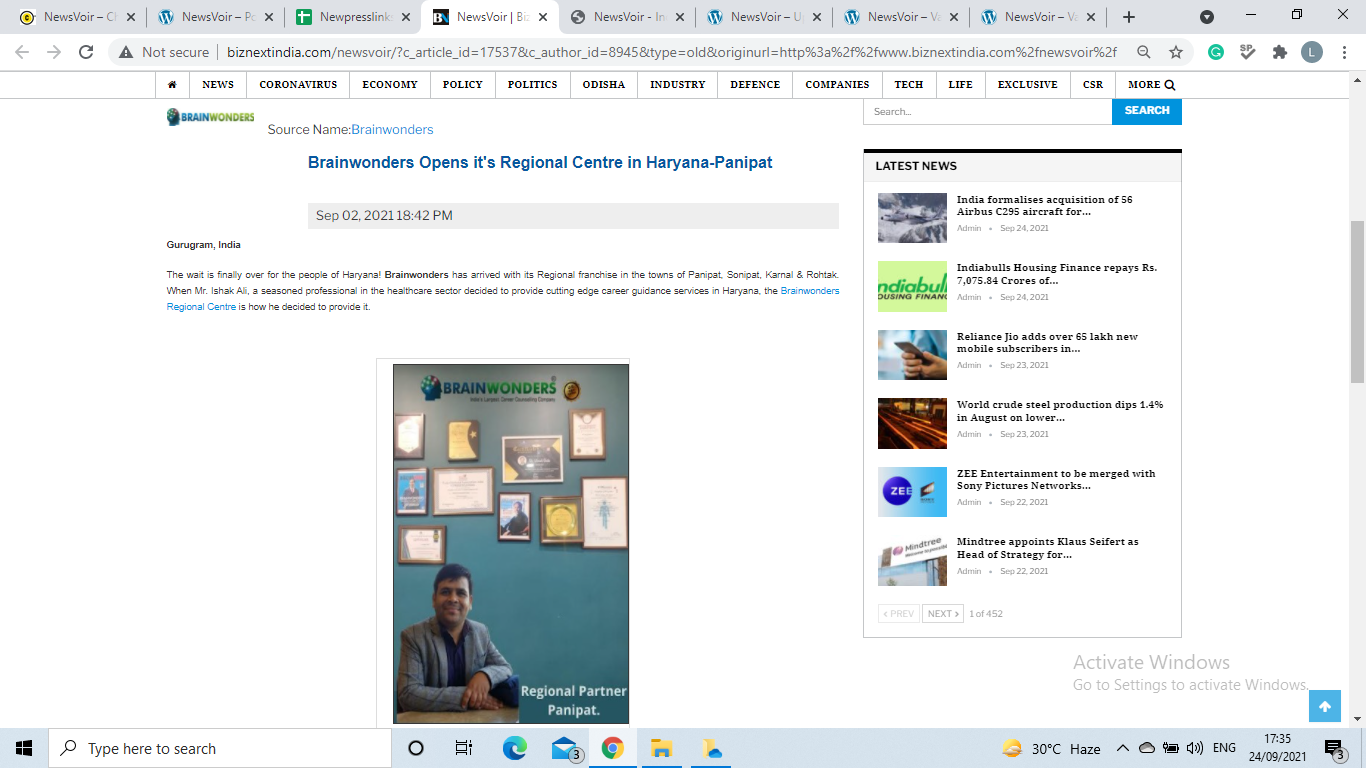Open the CORONAVIRUS section
The height and width of the screenshot is (768, 1366).
298,85
